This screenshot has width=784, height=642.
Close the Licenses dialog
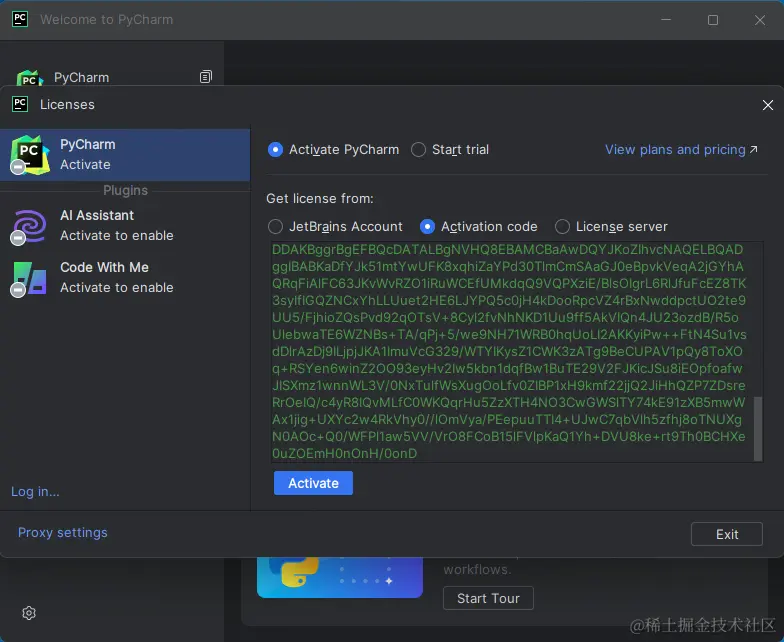click(768, 105)
